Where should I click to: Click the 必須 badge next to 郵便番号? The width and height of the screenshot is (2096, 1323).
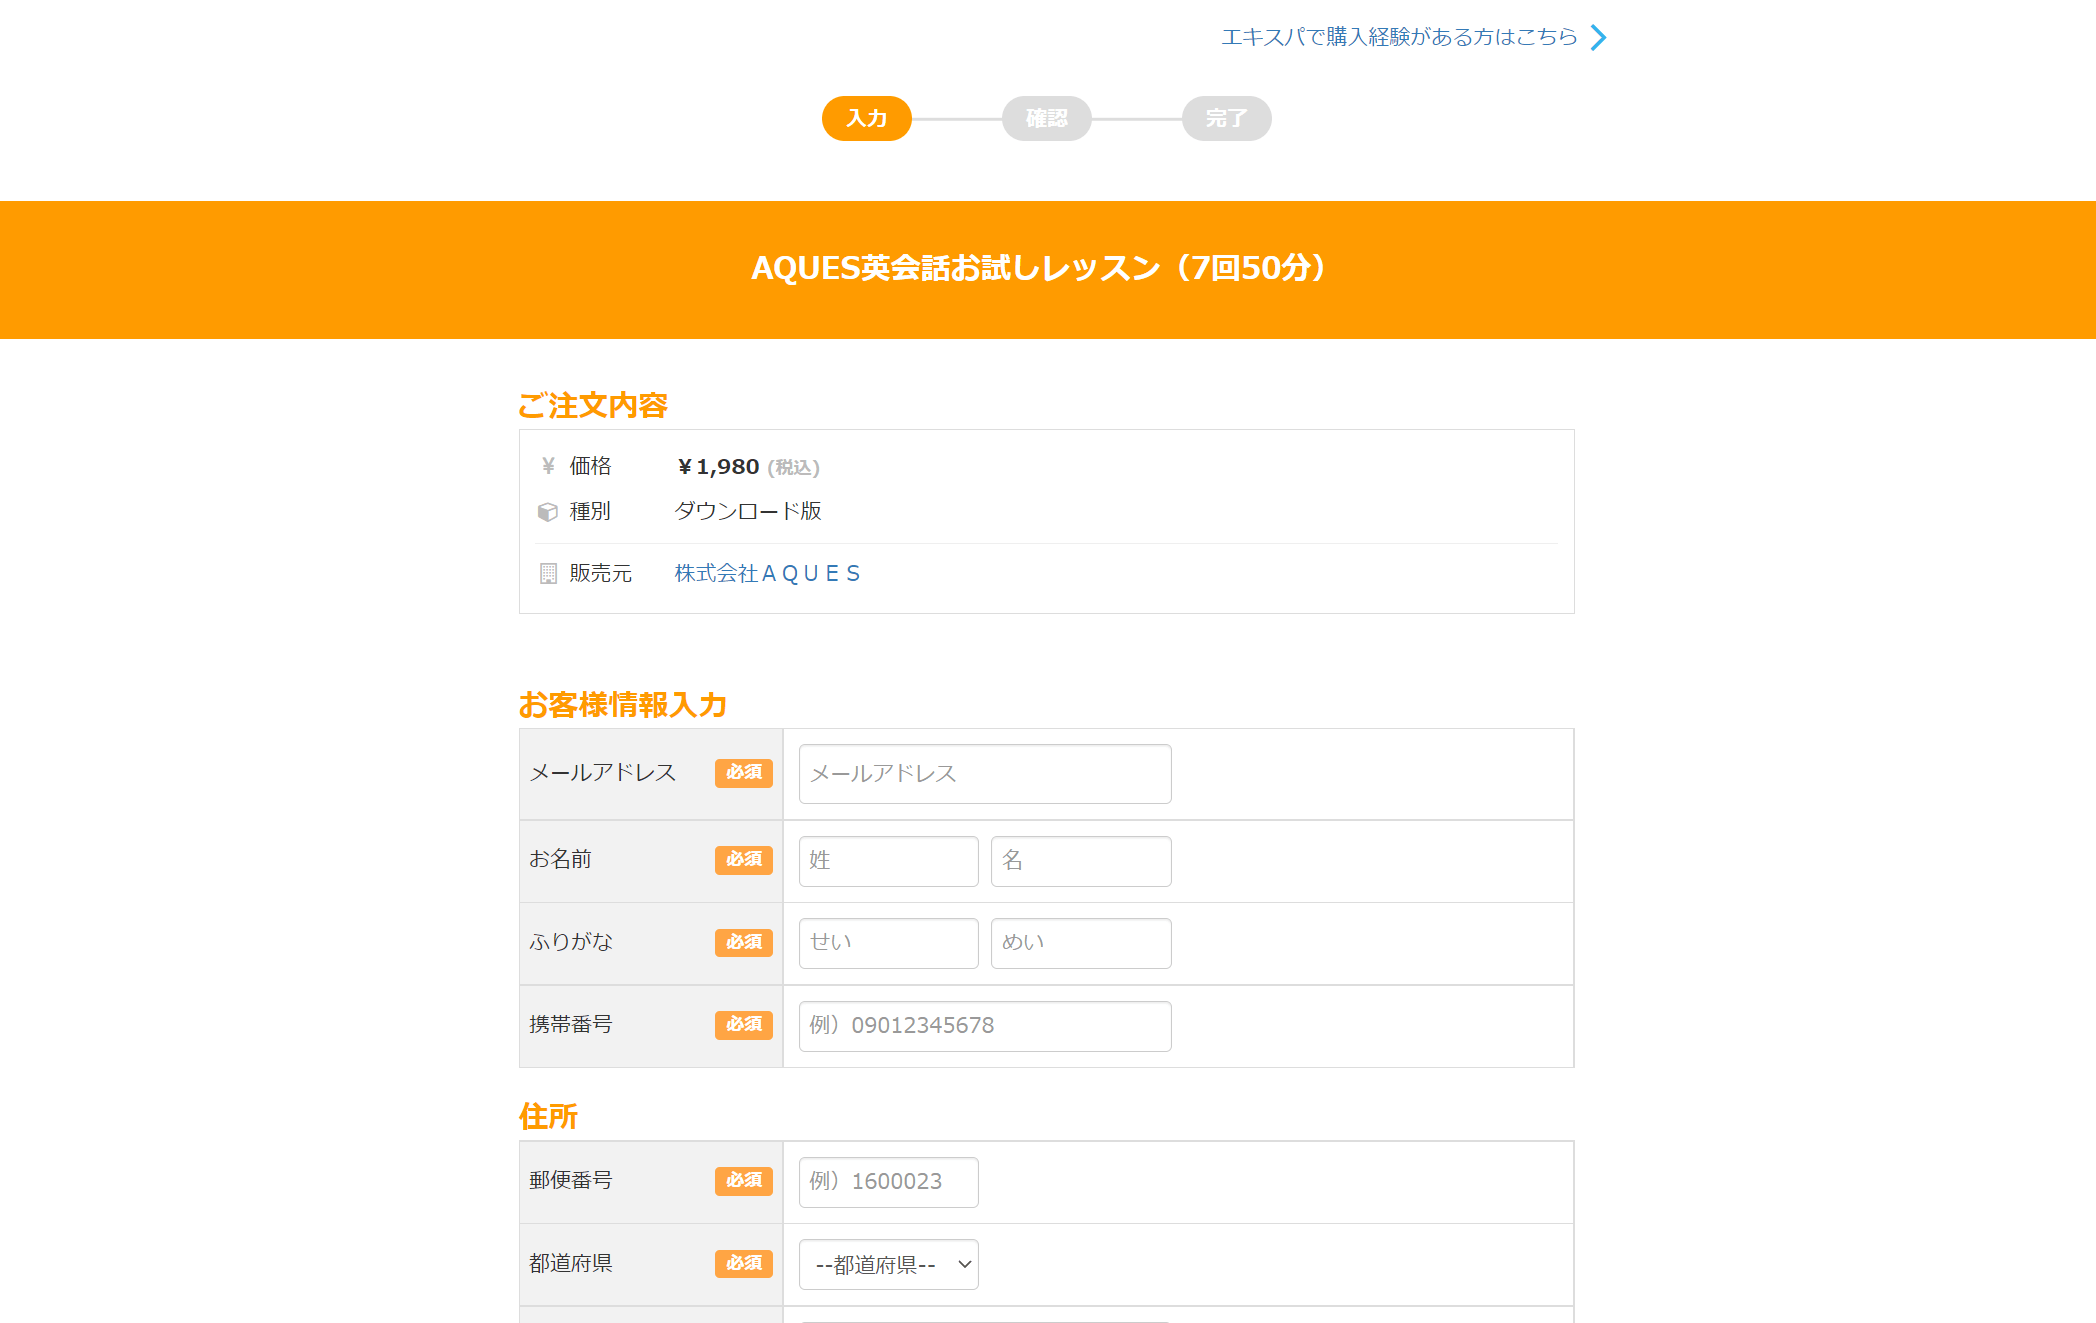pos(743,1181)
